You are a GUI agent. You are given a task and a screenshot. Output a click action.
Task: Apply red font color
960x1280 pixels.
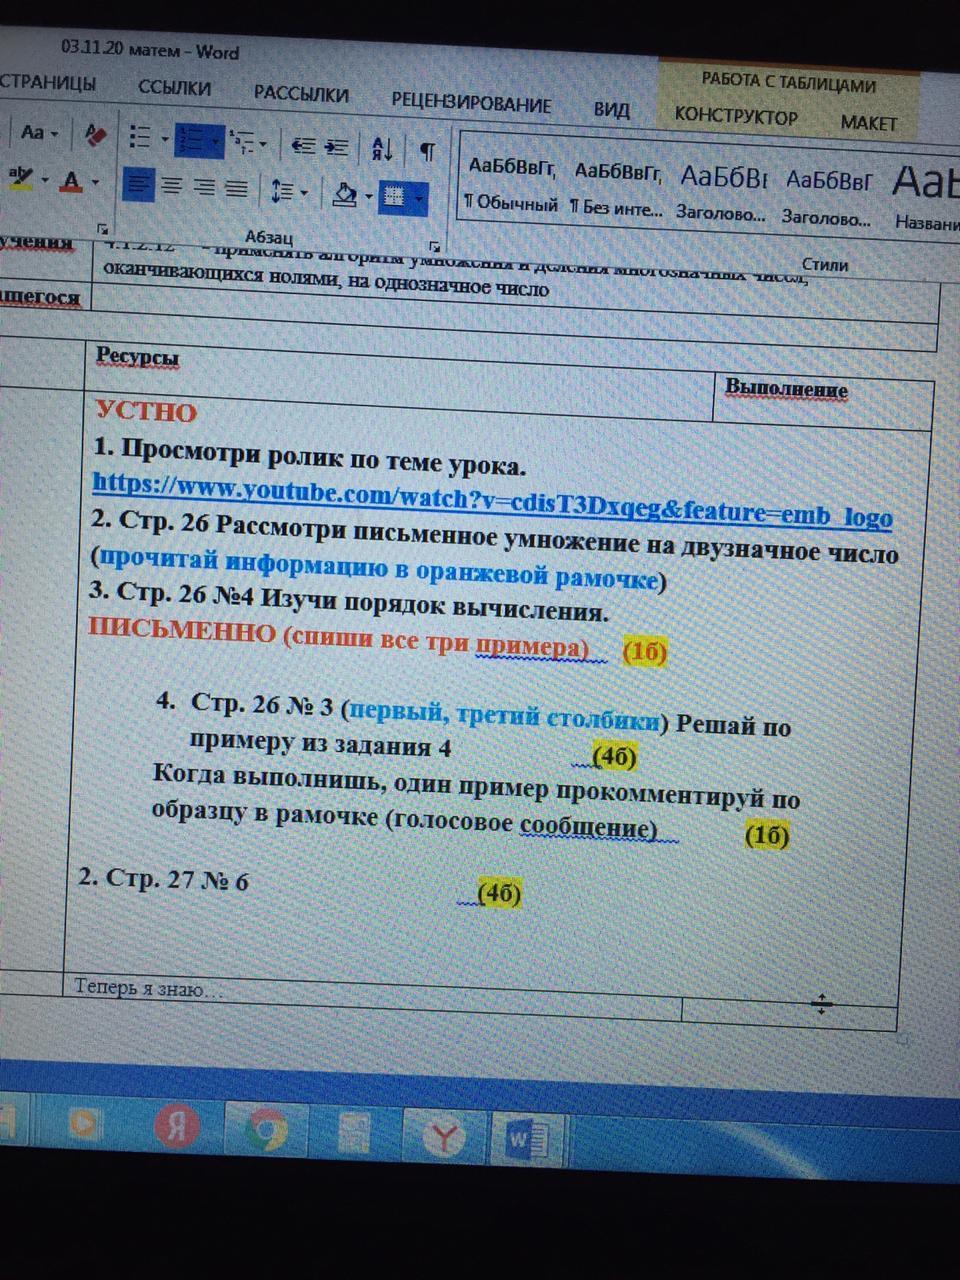(70, 181)
